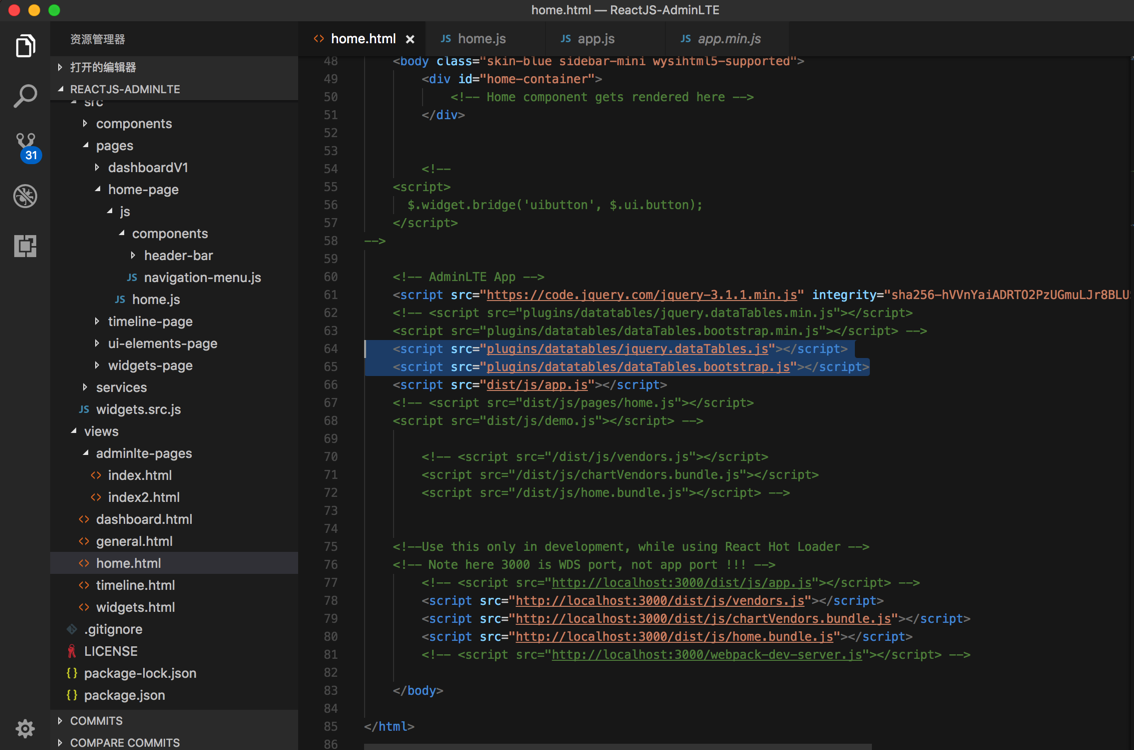The width and height of the screenshot is (1134, 750).
Task: Open the Extensions view icon
Action: click(x=25, y=246)
